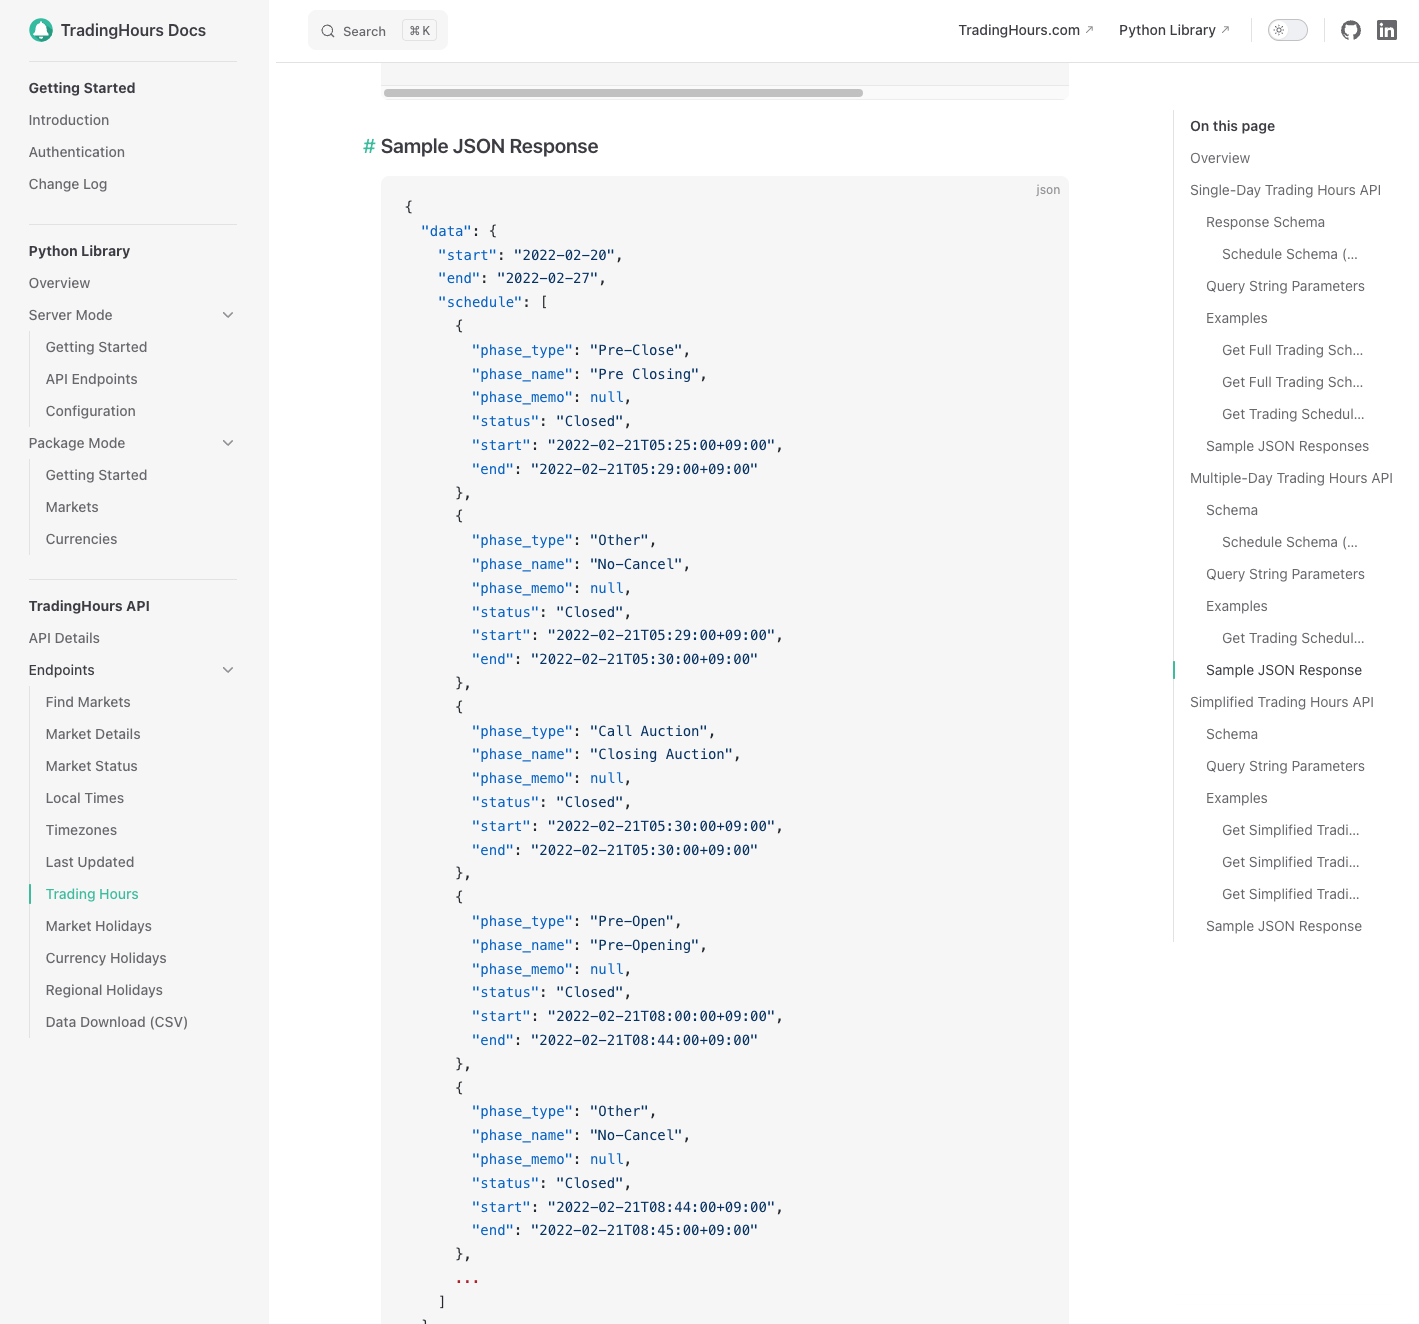Go to the Authentication page
Screen dimensions: 1419x1324
(x=77, y=152)
